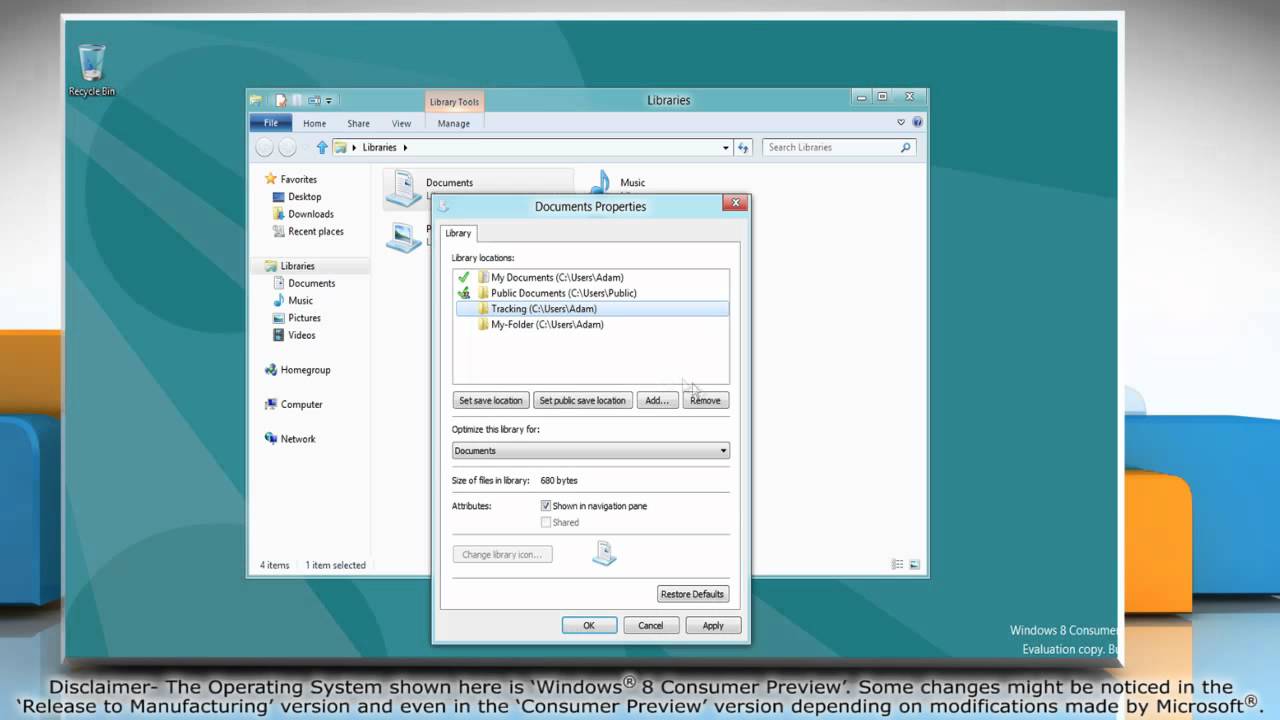
Task: Close the Documents Properties dialog
Action: [735, 203]
